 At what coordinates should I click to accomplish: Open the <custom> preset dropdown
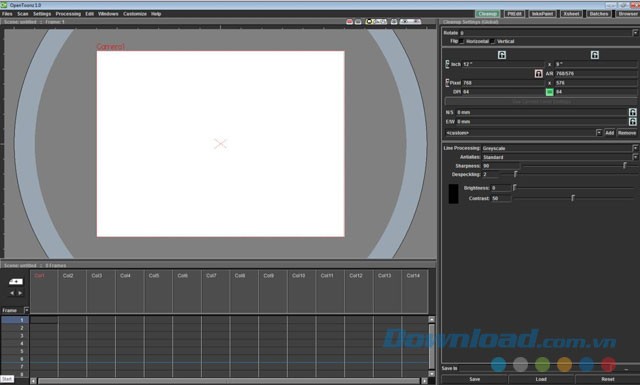click(x=599, y=133)
